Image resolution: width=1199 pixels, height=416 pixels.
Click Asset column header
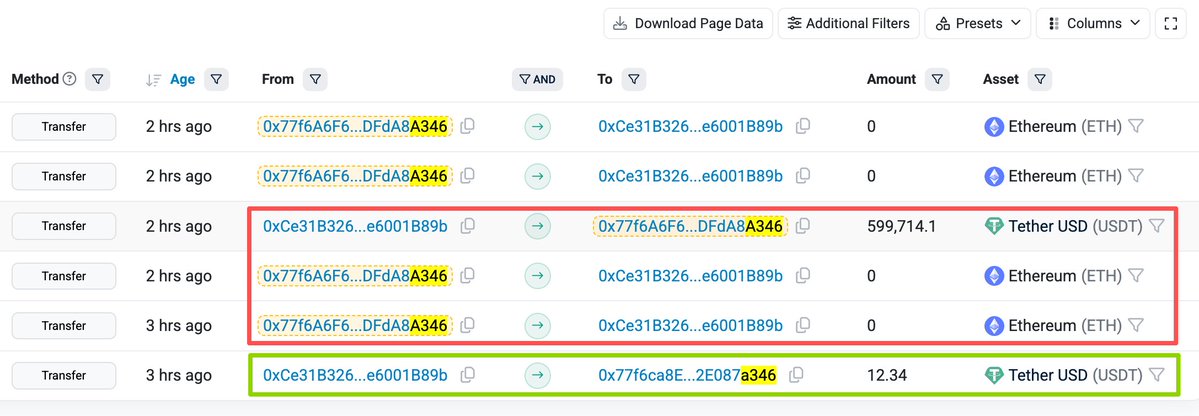pos(1001,79)
